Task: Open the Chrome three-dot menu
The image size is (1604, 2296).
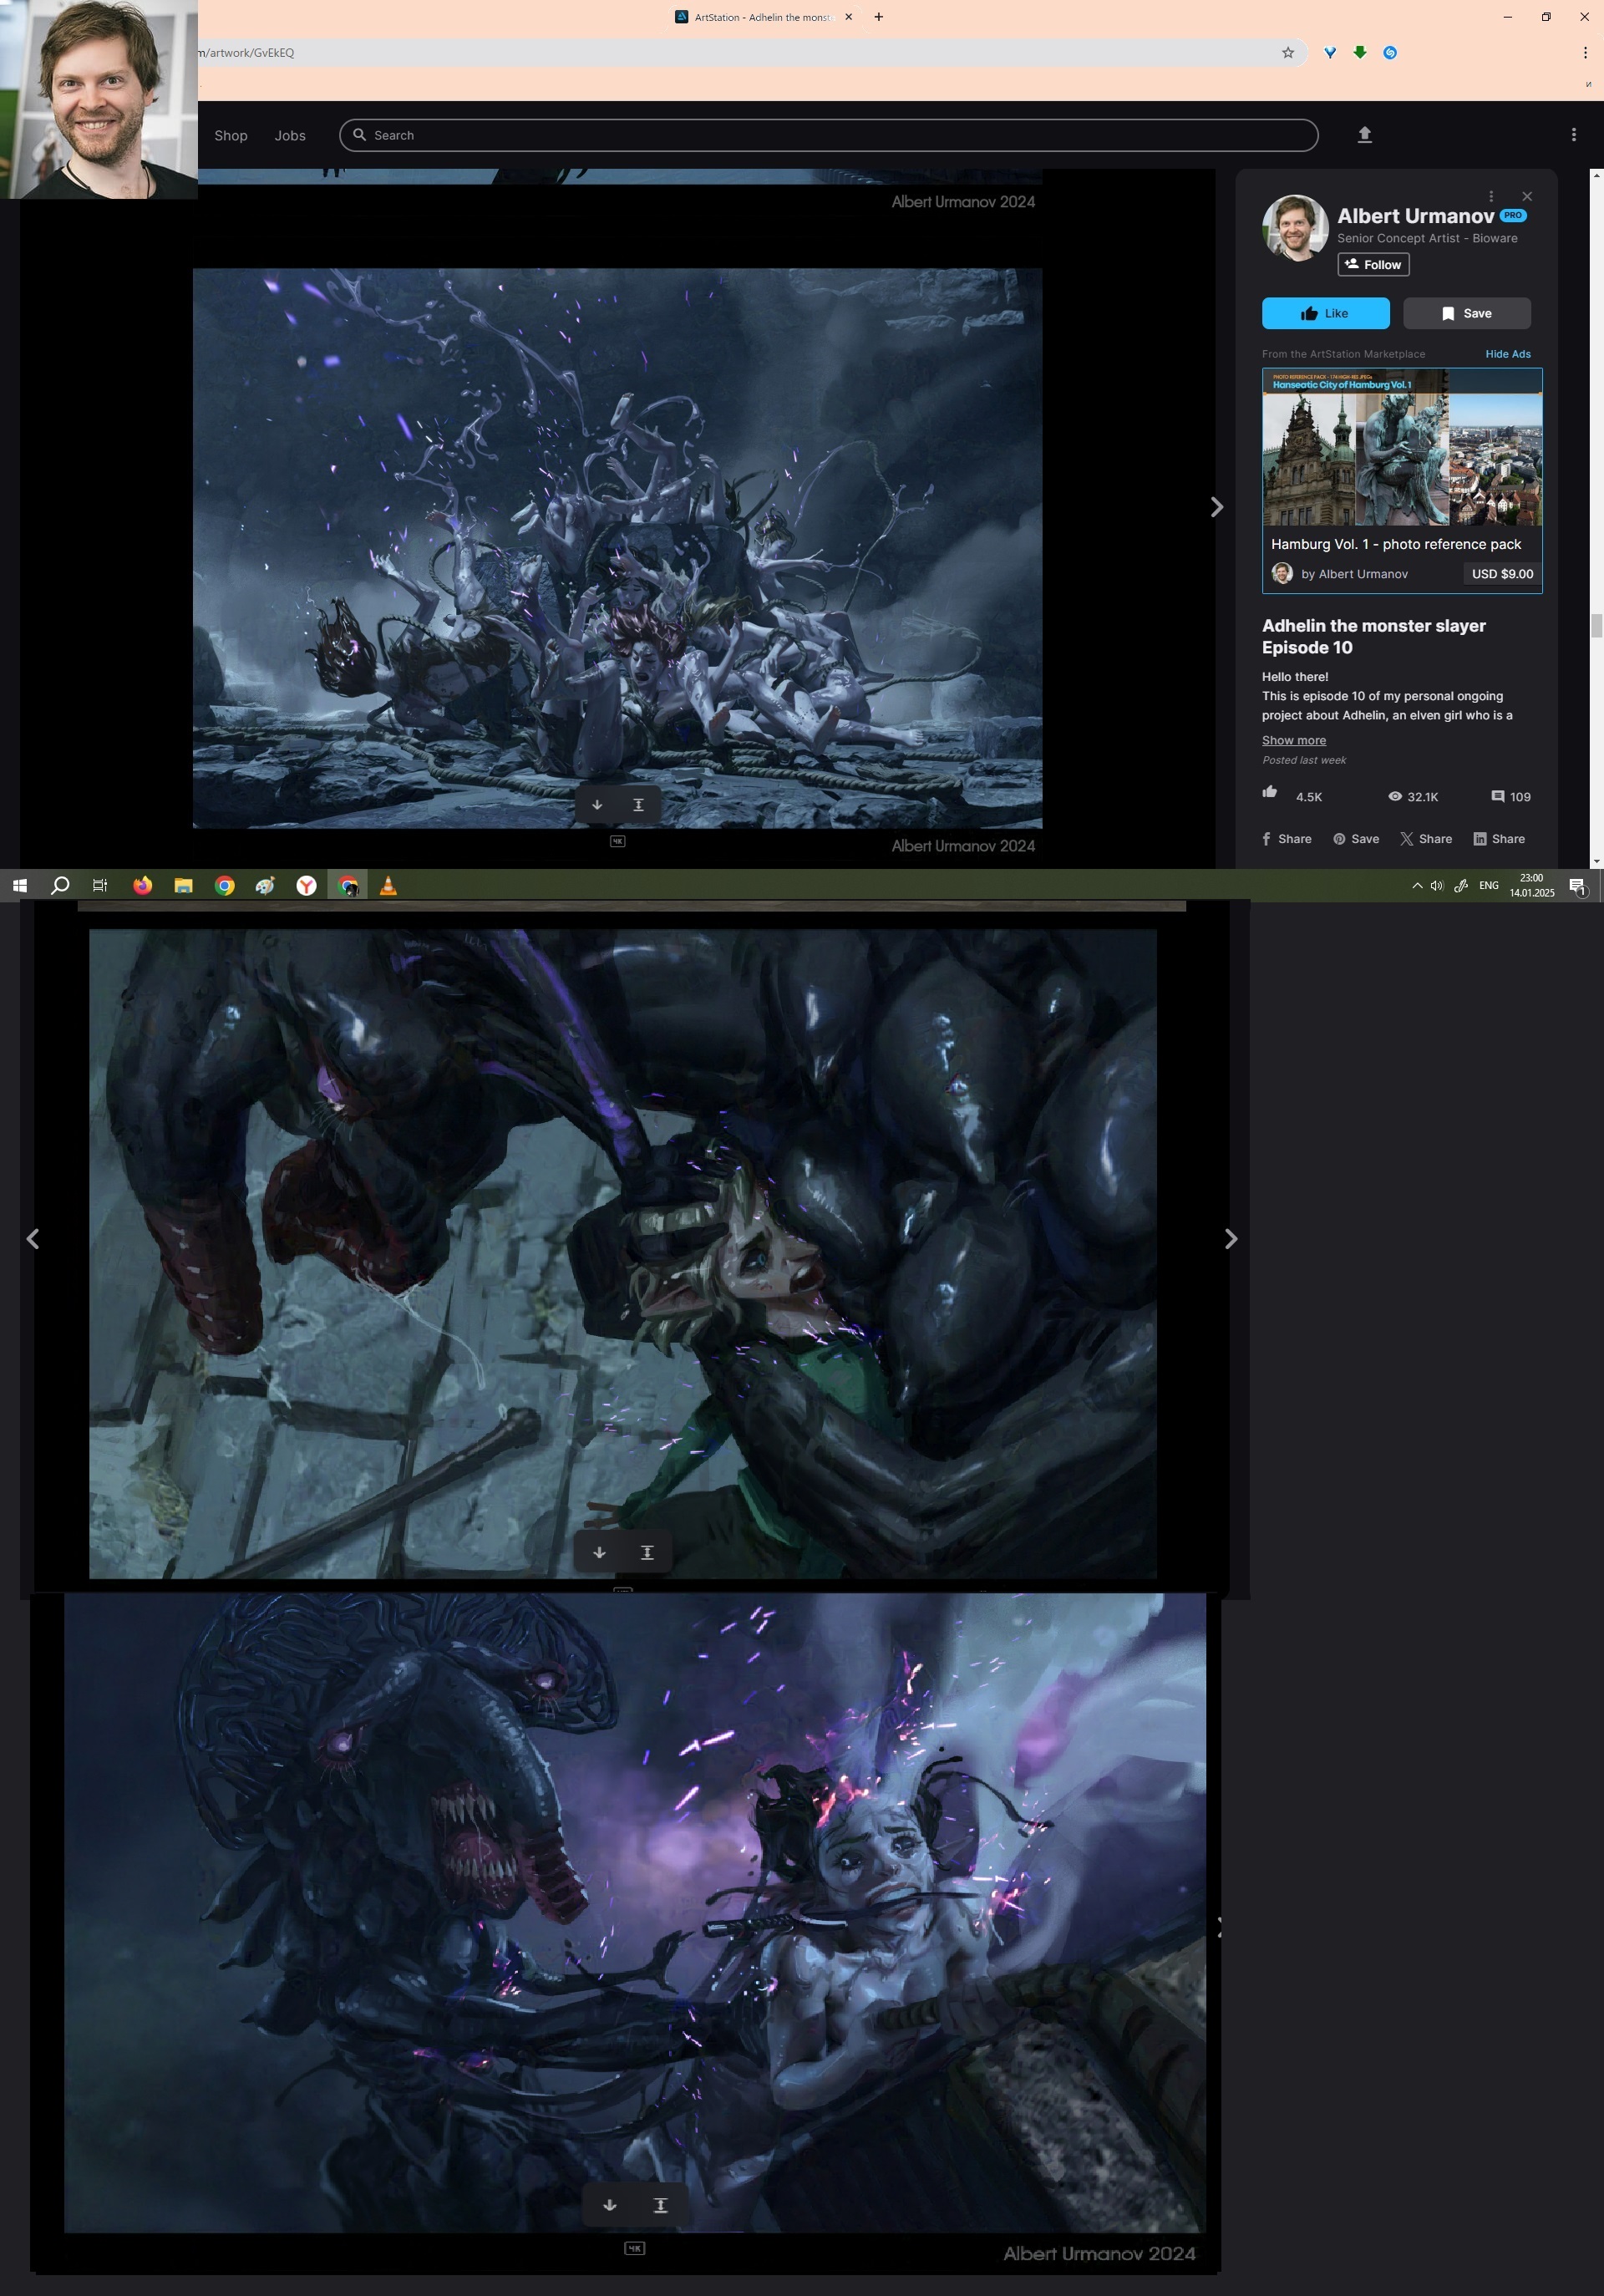Action: coord(1585,53)
